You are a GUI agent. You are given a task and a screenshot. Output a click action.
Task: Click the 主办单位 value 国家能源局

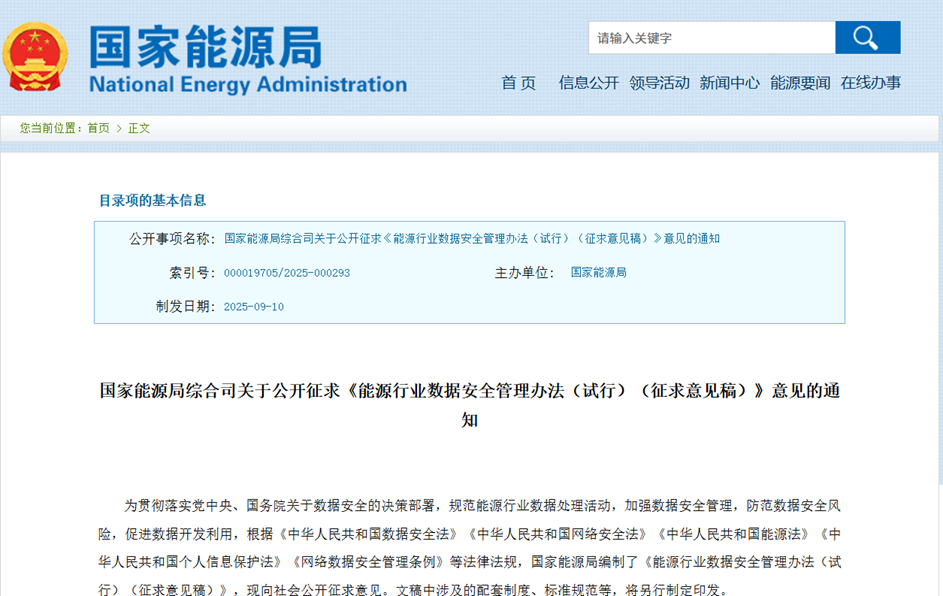(x=598, y=272)
